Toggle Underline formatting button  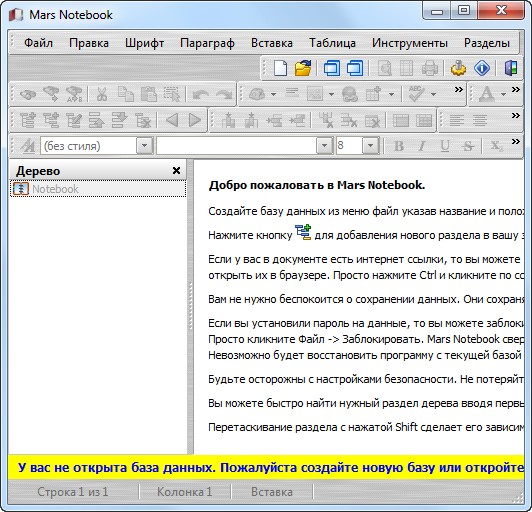pos(445,146)
